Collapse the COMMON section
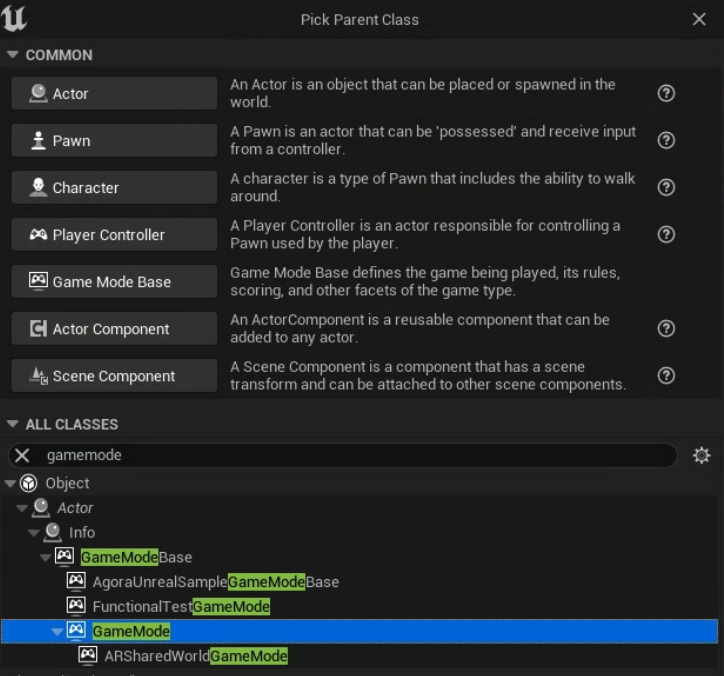724x676 pixels. tap(13, 54)
